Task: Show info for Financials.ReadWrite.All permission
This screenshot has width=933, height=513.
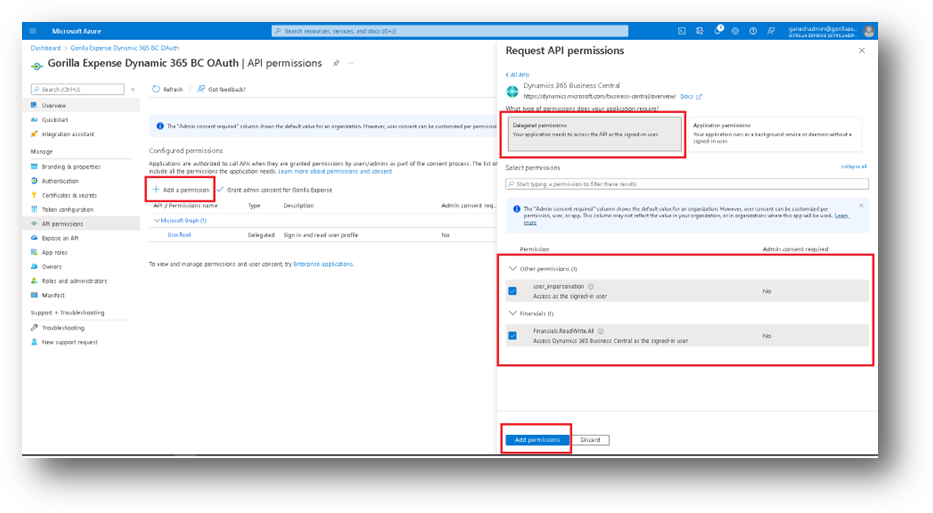Action: coord(601,331)
